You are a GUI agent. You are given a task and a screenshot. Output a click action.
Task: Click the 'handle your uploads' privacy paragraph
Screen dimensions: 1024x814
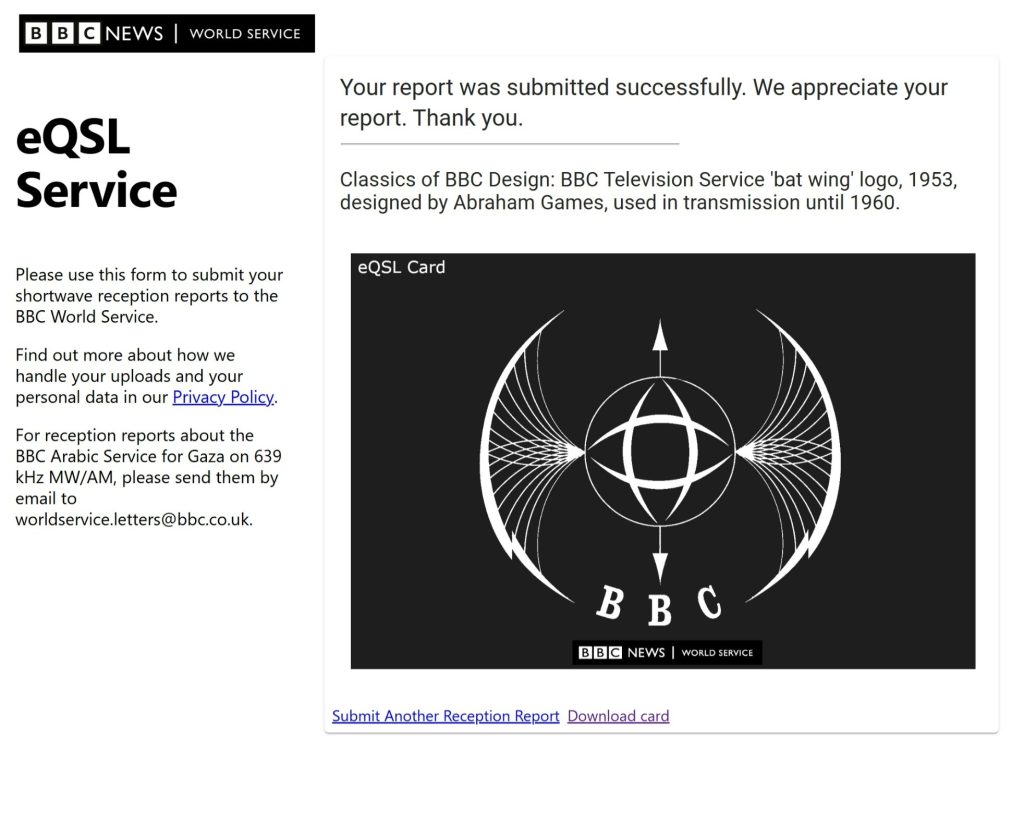click(147, 376)
